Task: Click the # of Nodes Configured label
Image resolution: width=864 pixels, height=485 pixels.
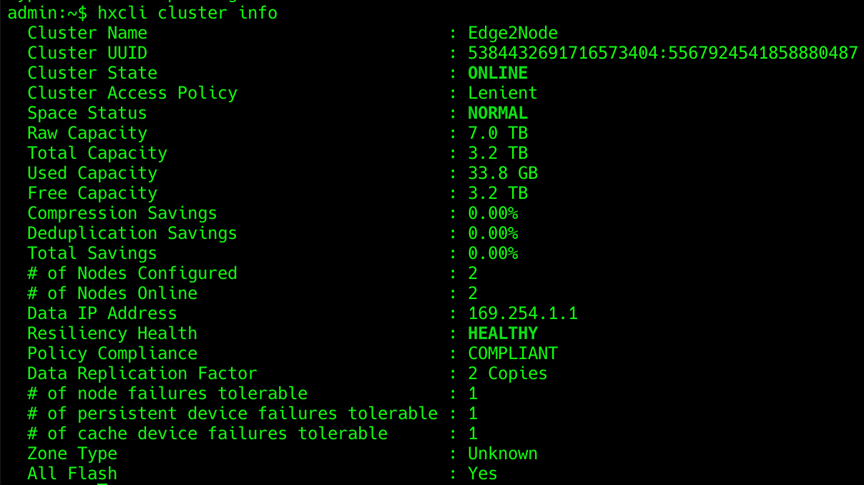Action: pyautogui.click(x=132, y=273)
